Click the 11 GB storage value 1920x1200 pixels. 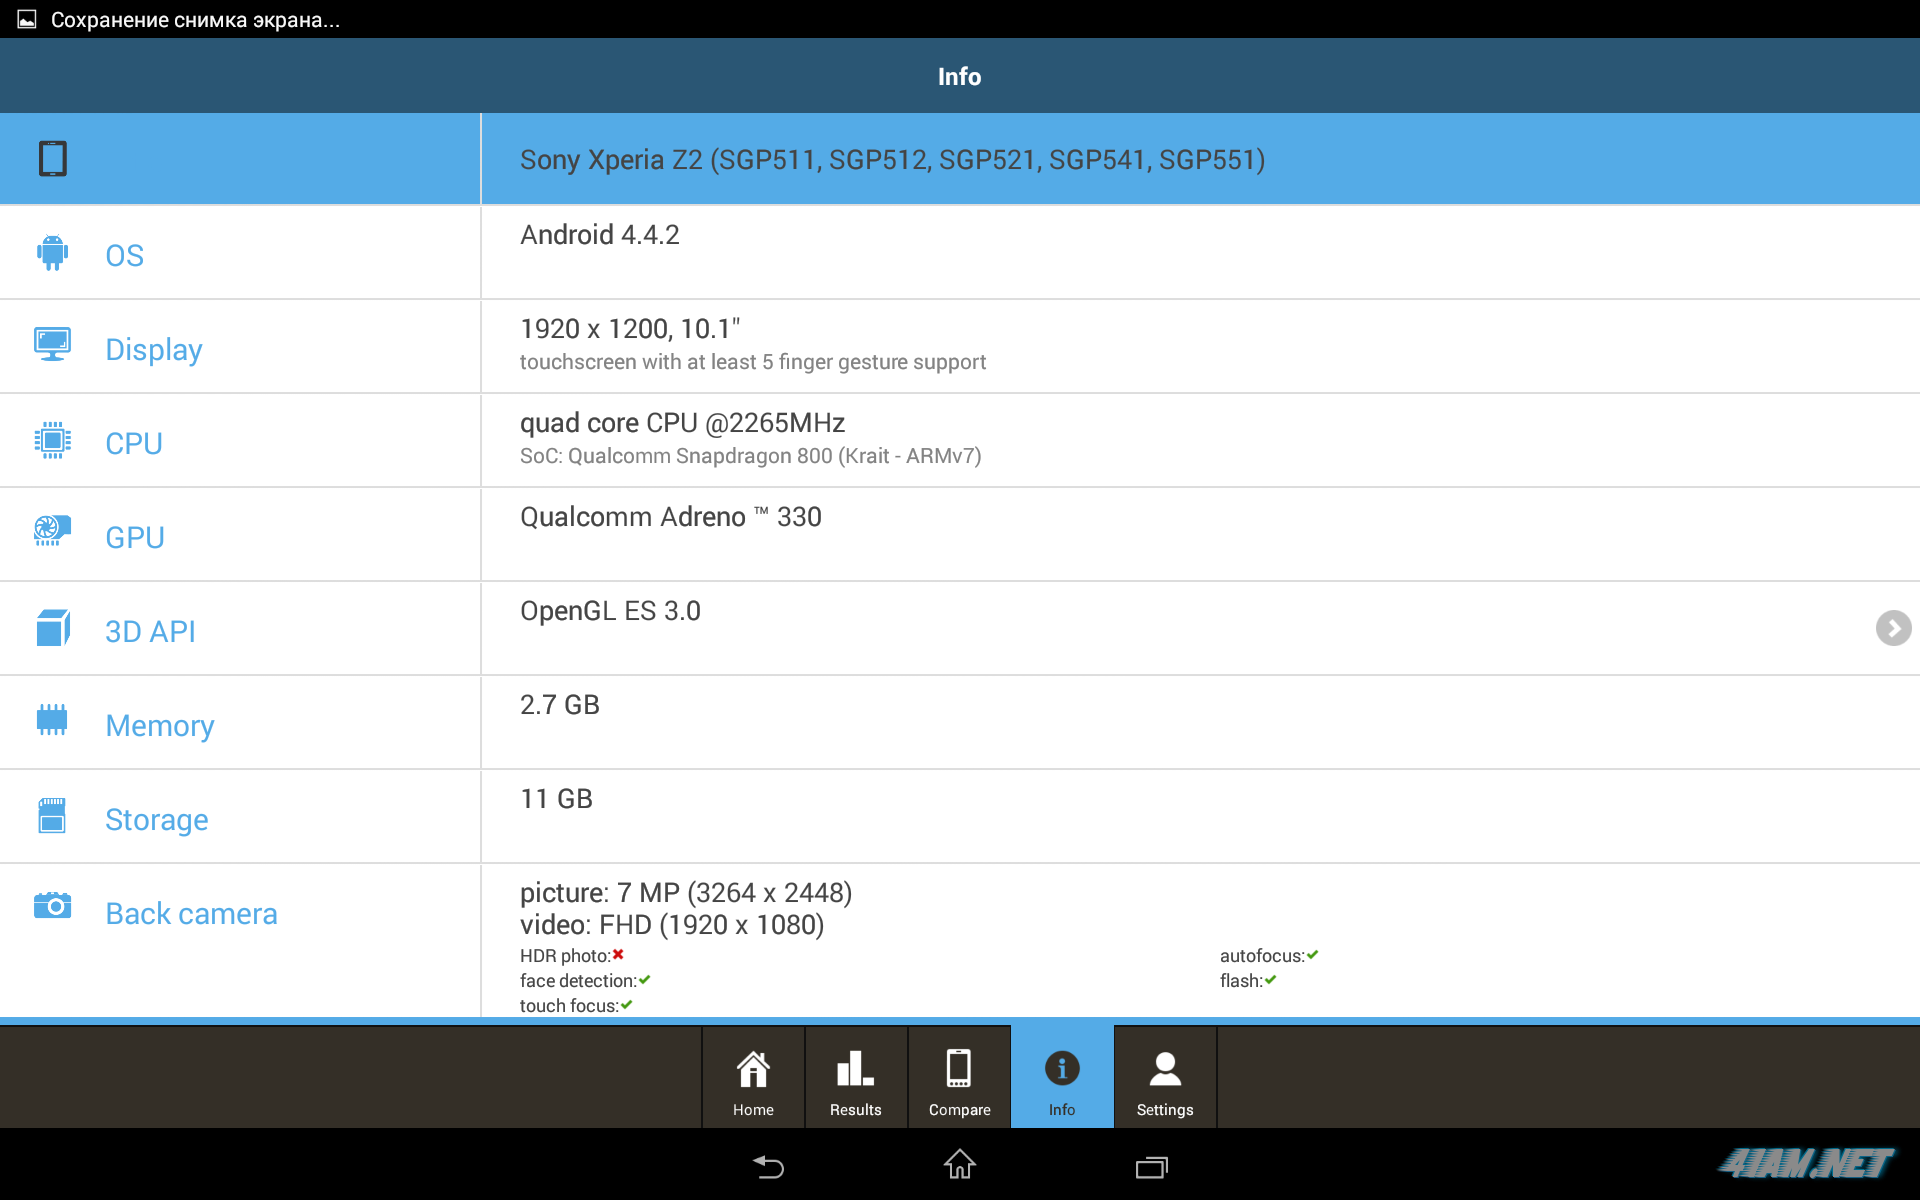tap(556, 799)
